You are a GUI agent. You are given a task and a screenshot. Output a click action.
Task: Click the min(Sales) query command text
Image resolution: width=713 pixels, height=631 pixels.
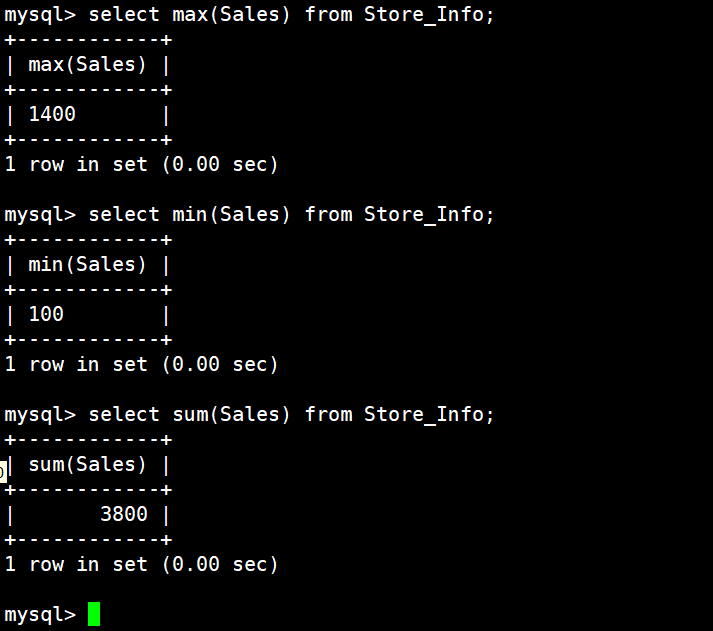291,215
